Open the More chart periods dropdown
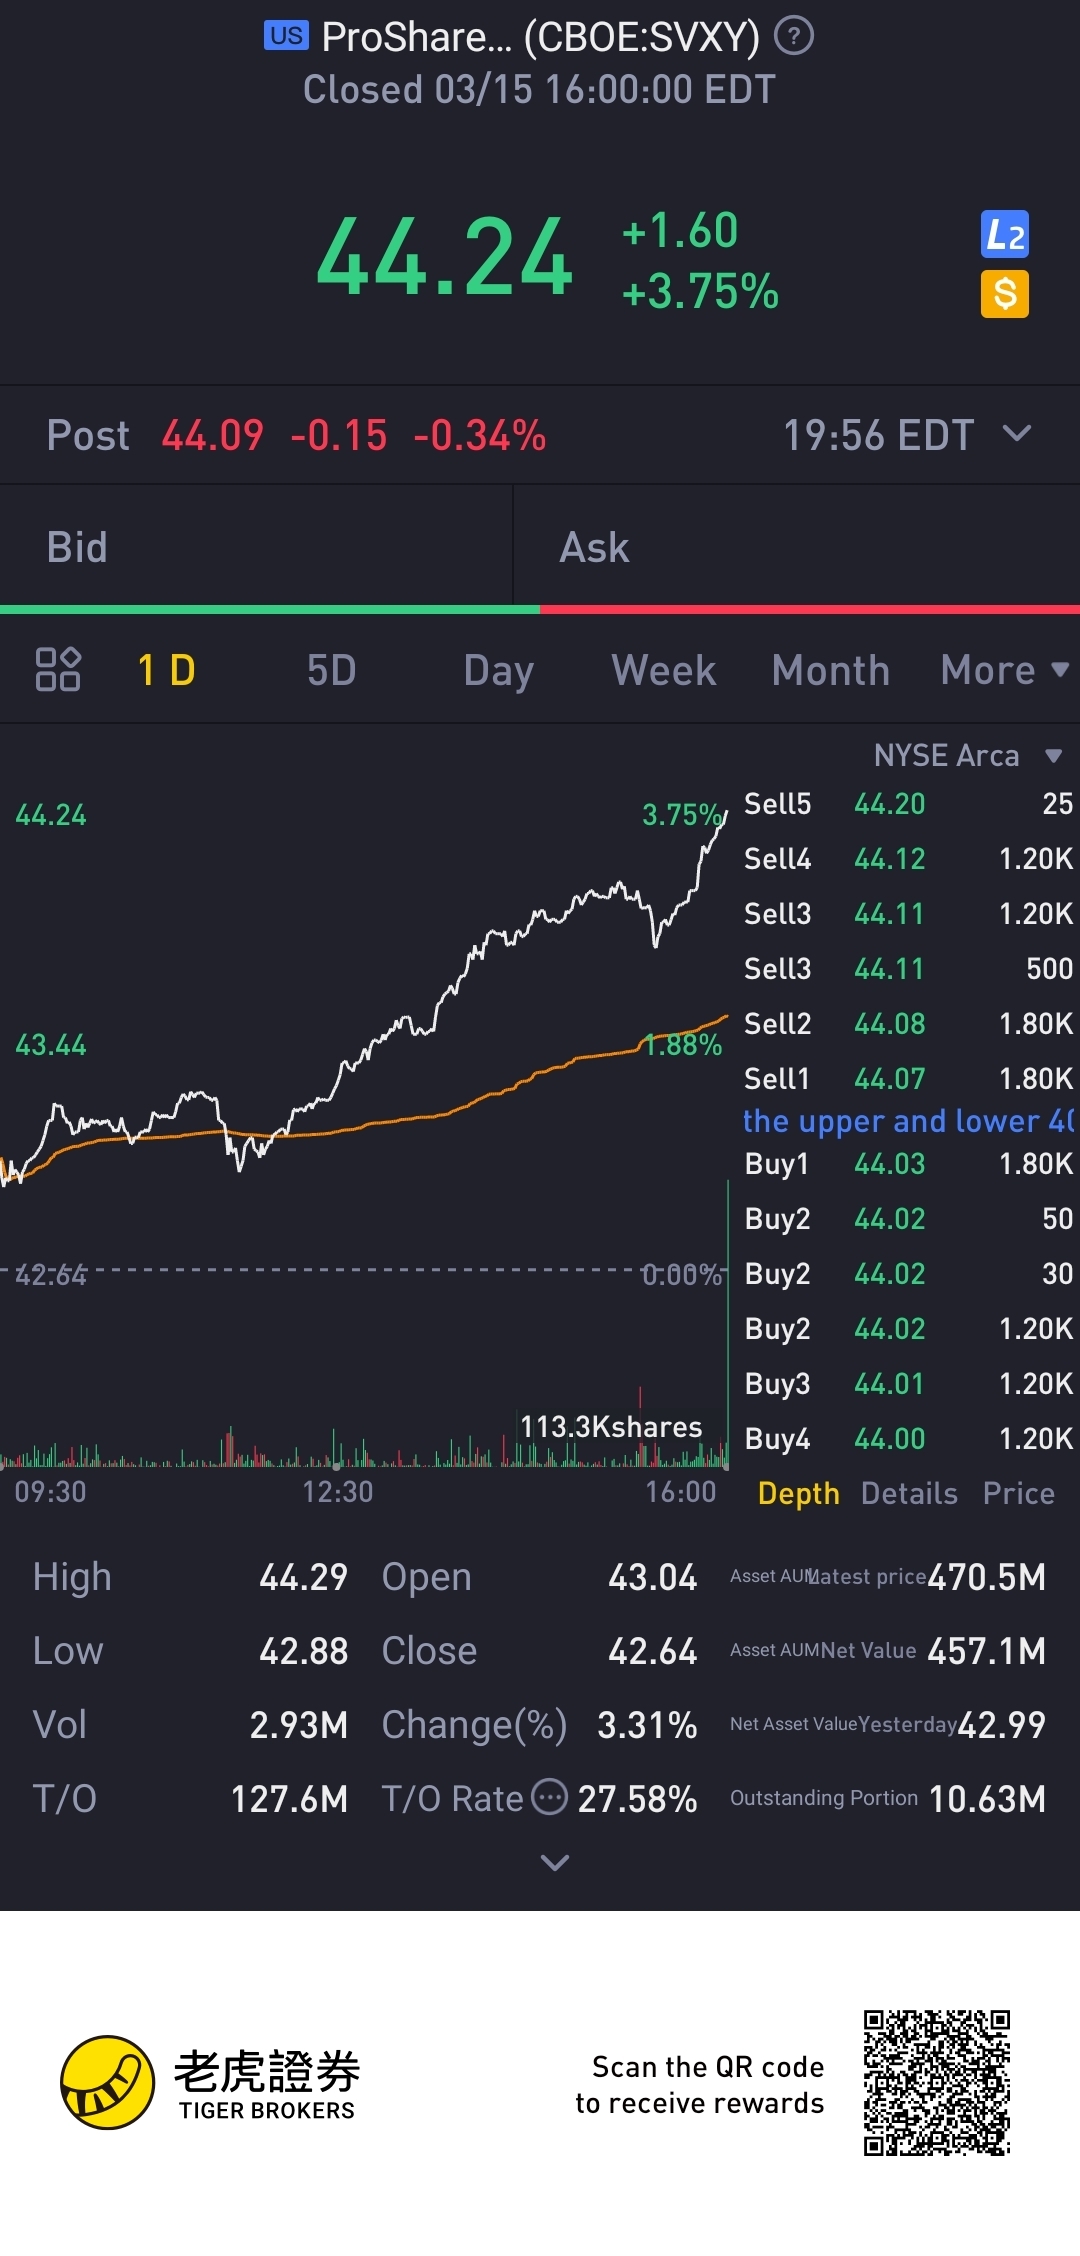Image resolution: width=1080 pixels, height=2256 pixels. 1004,670
